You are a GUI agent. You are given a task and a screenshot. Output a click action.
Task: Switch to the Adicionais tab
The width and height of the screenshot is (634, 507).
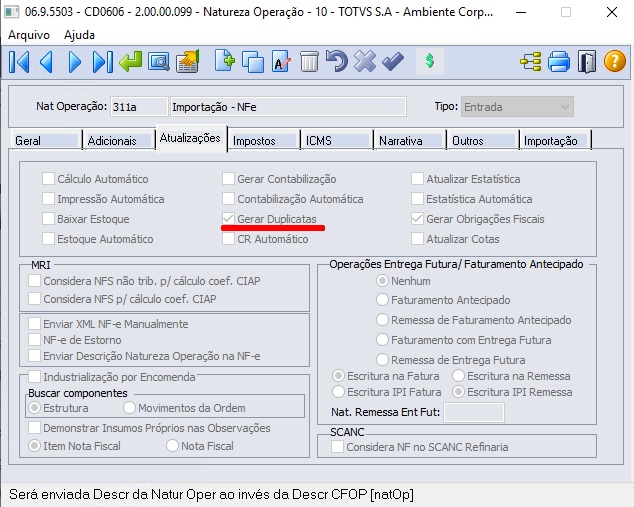[119, 140]
